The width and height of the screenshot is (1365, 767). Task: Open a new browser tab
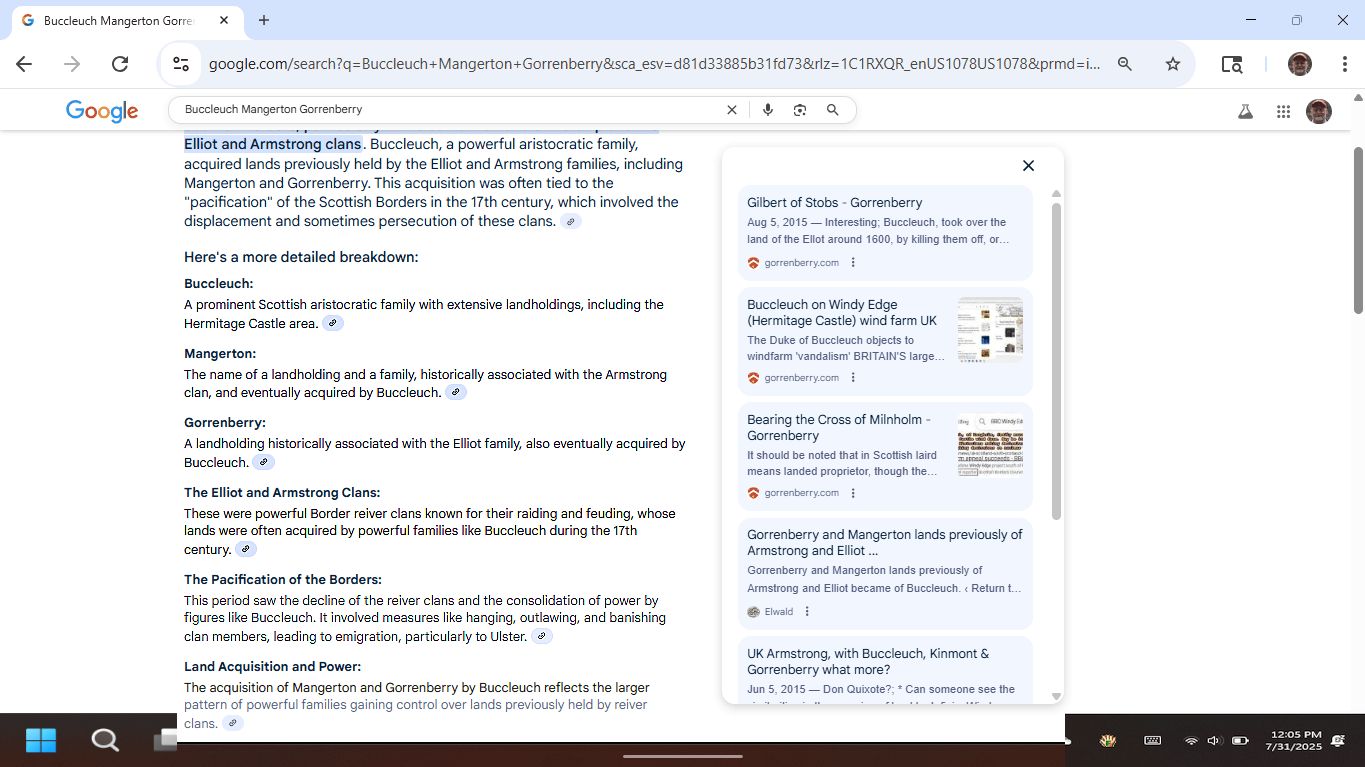[264, 21]
